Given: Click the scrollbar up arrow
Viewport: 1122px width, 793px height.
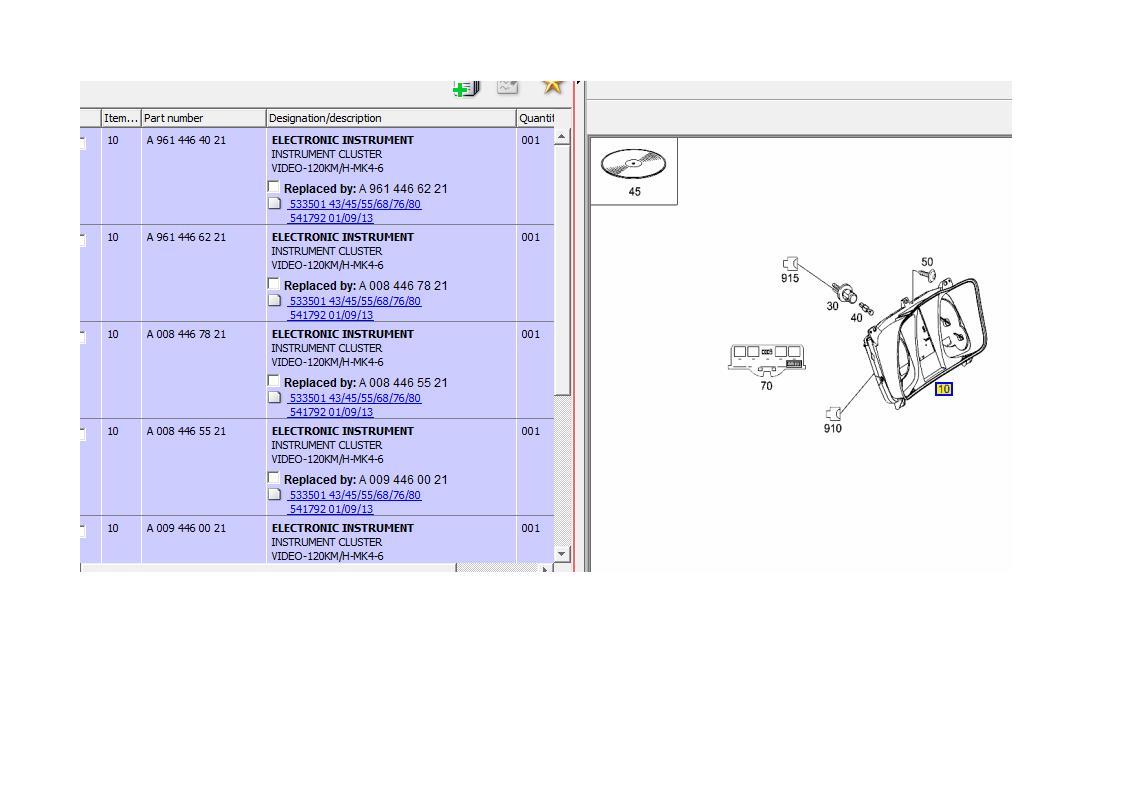Looking at the screenshot, I should pos(561,137).
